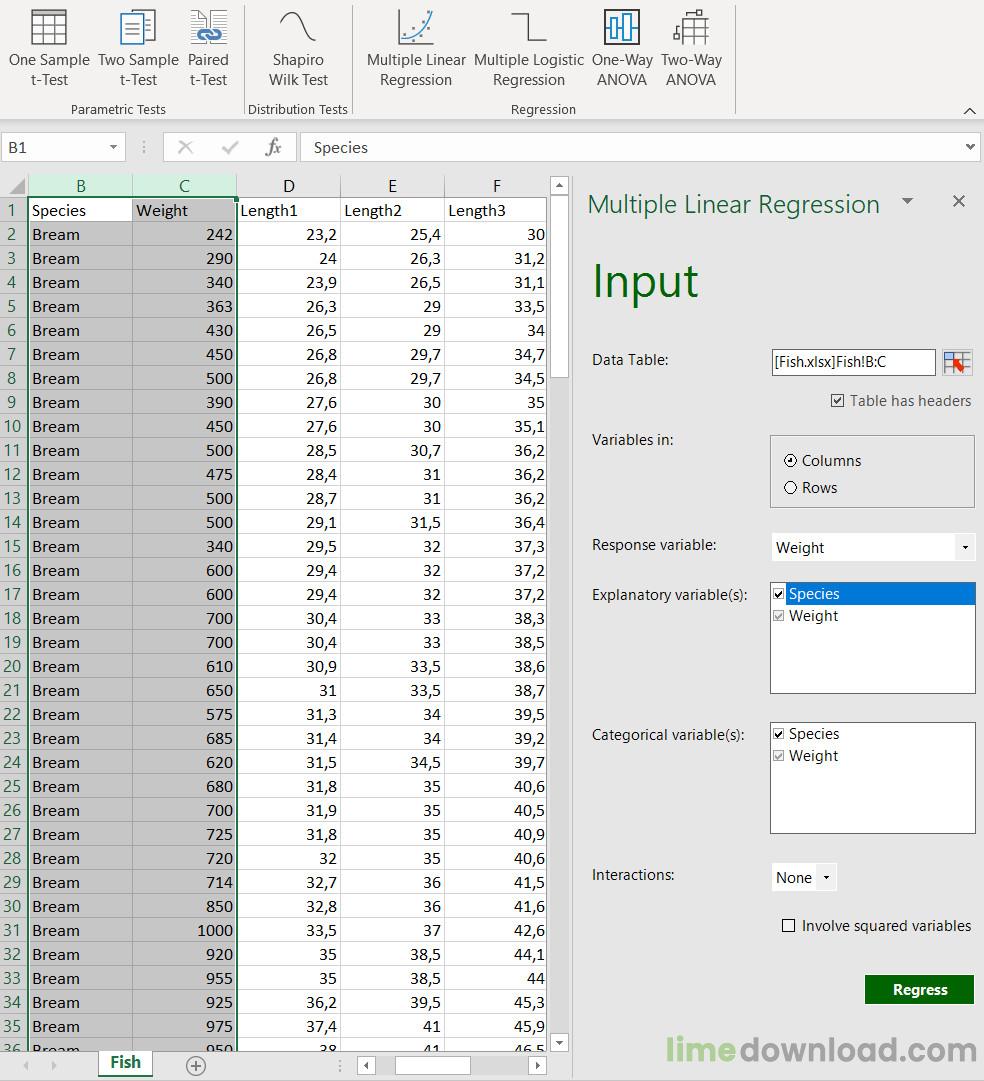Click the Data Table input field
This screenshot has height=1081, width=984.
(x=853, y=362)
